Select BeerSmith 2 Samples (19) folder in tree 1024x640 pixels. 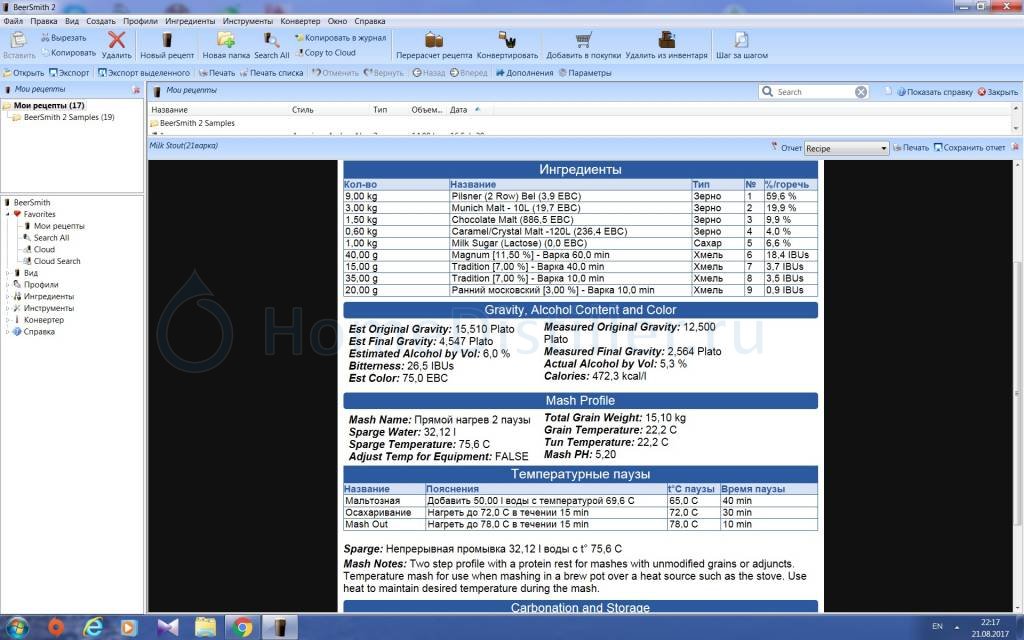[x=69, y=118]
